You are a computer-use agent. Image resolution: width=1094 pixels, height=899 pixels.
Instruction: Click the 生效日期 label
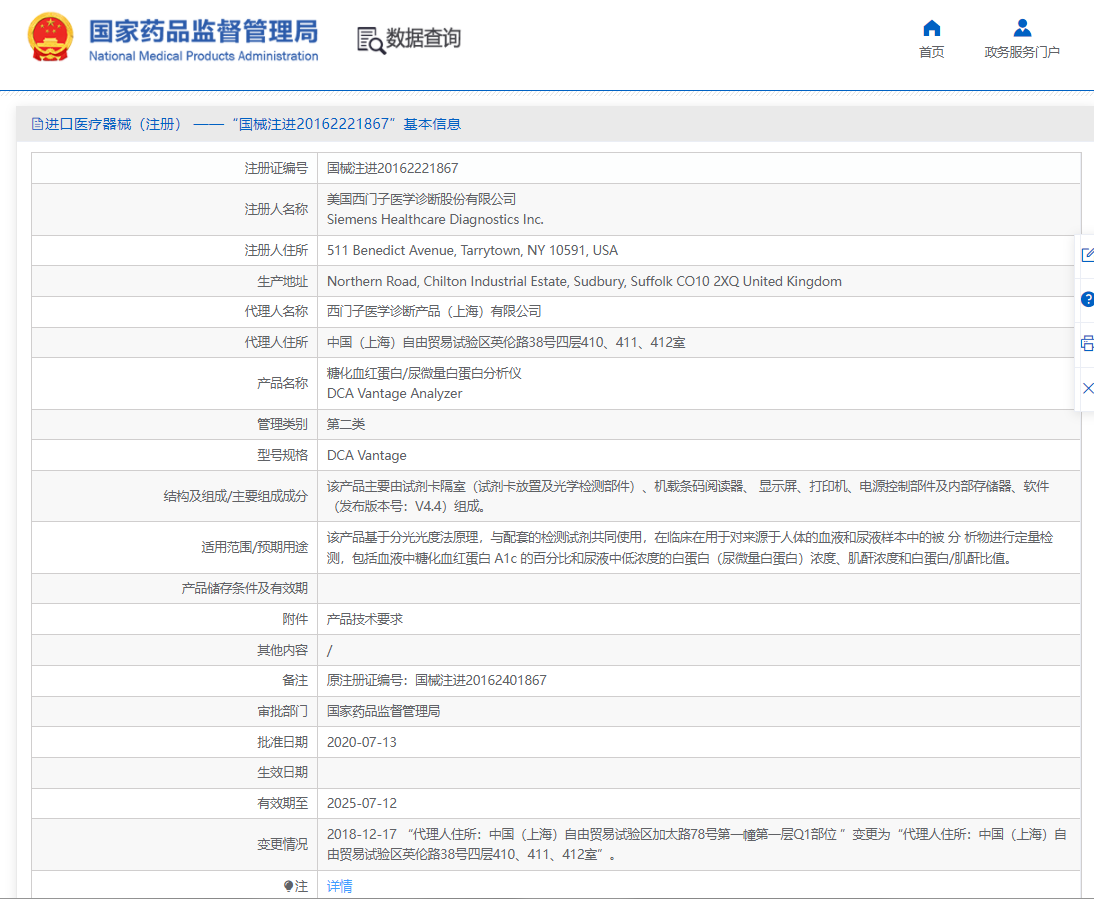(282, 773)
